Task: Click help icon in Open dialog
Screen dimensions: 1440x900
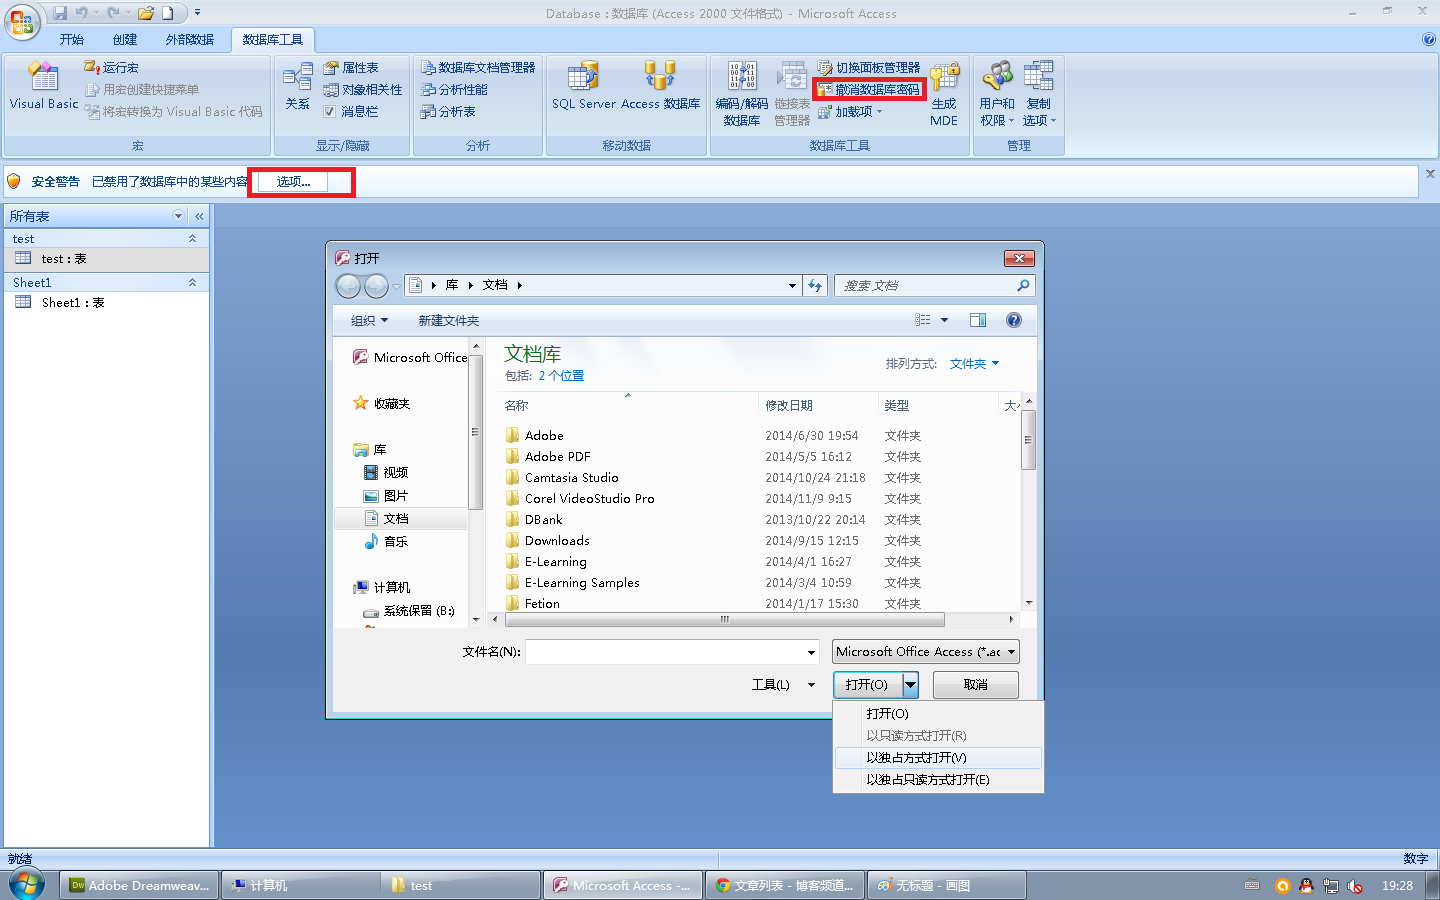Action: click(1014, 320)
